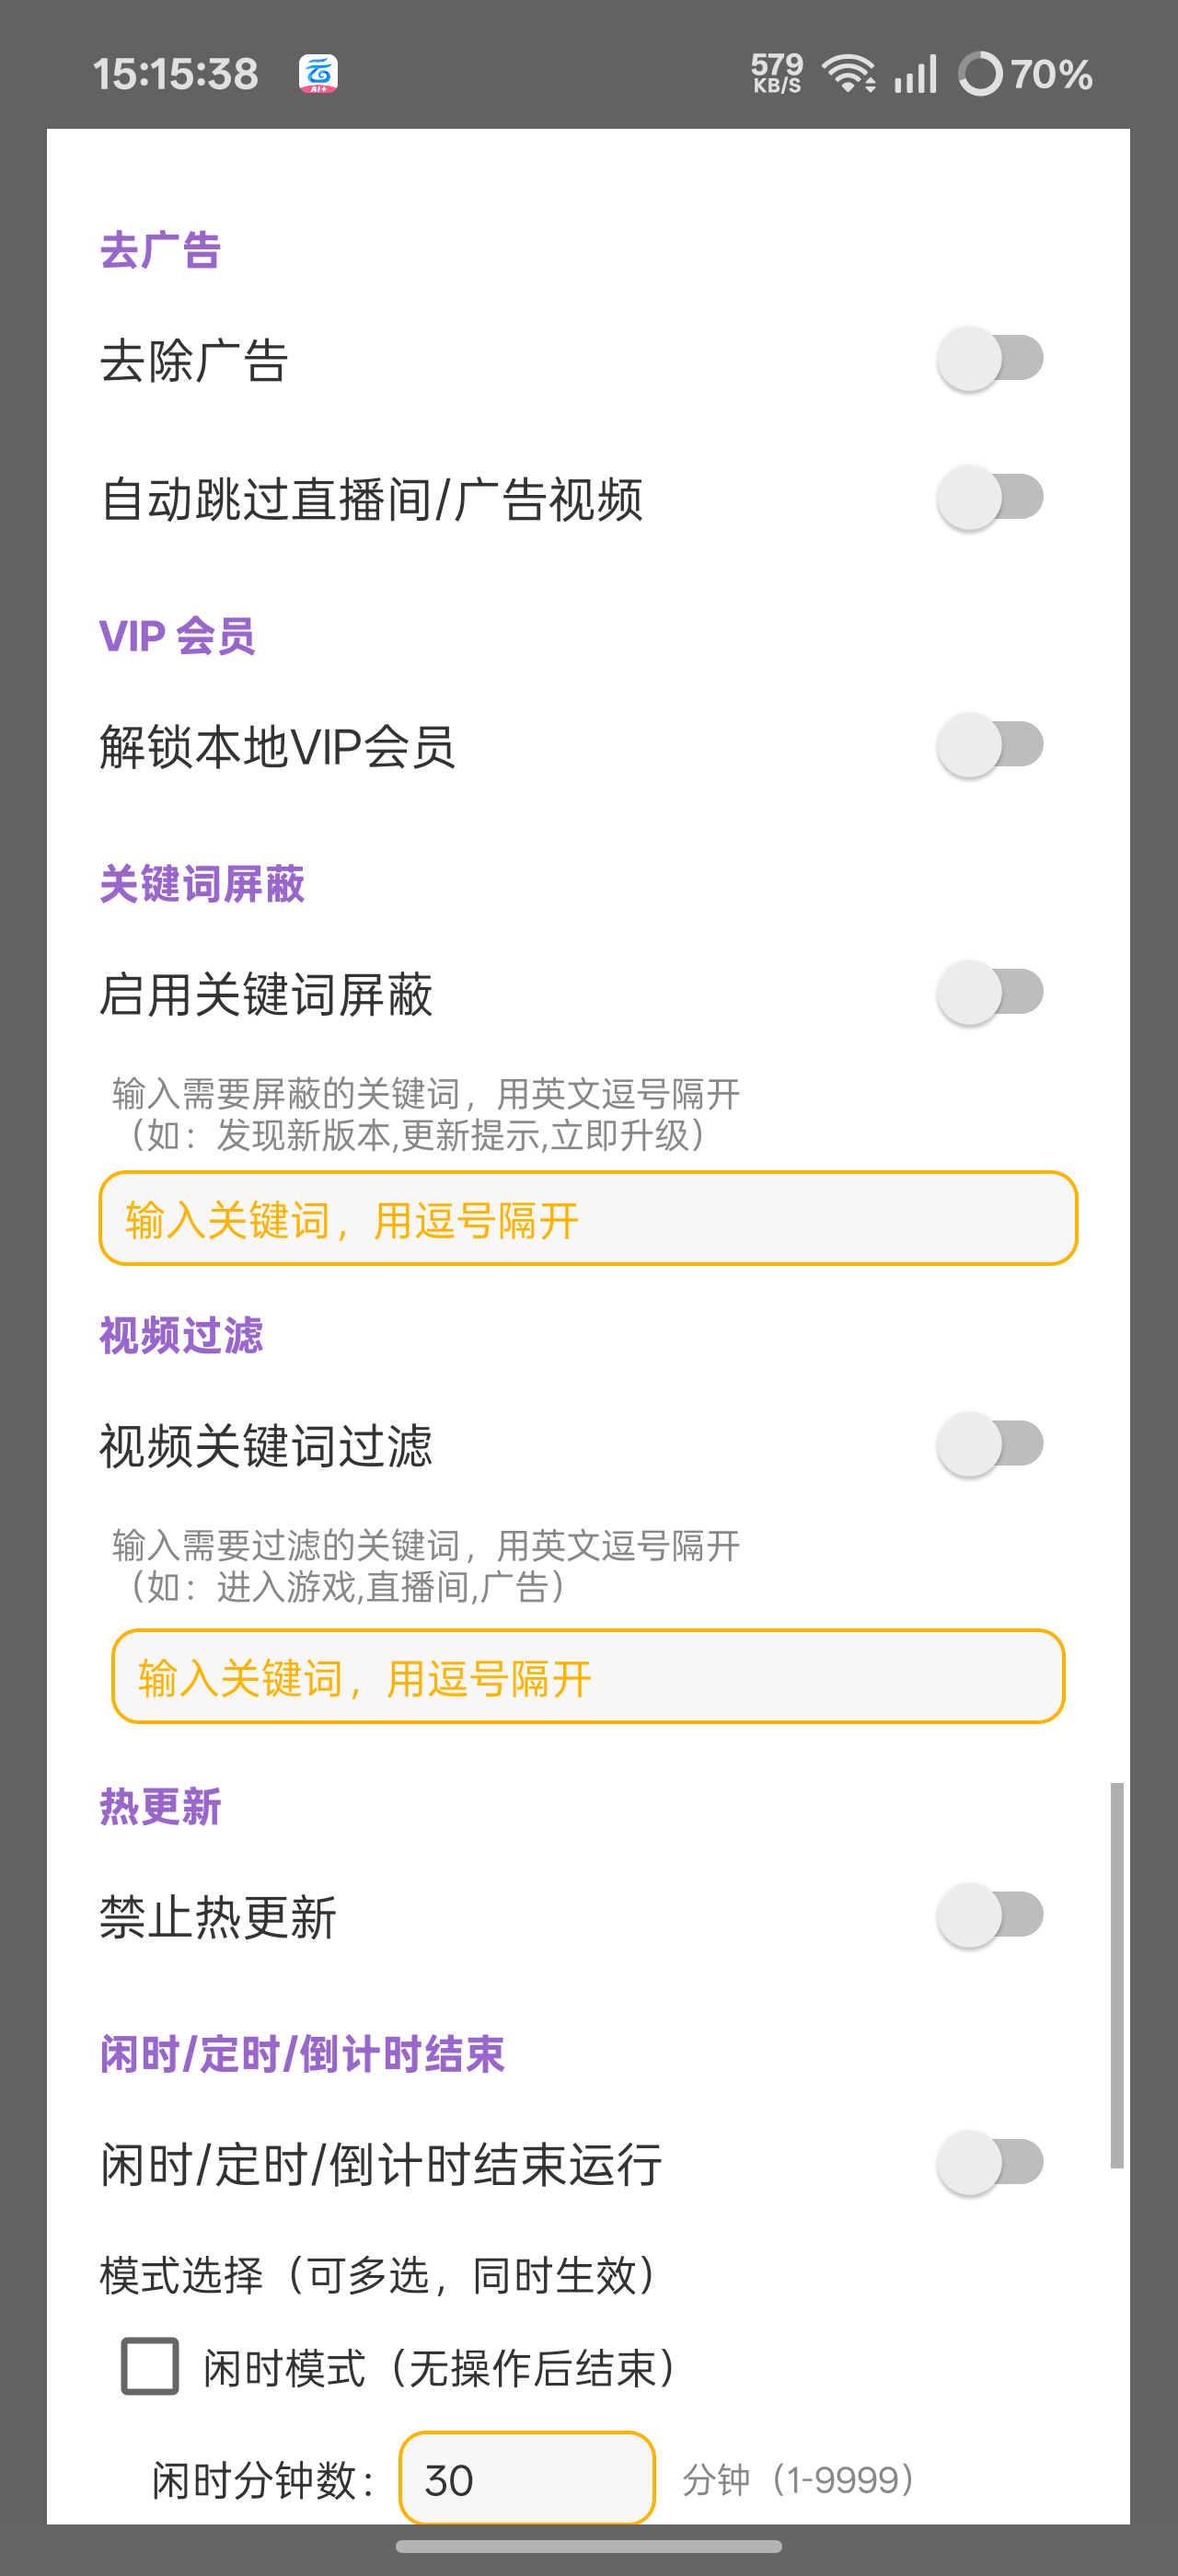Check the 闲时模式（无操作后结束）checkbox
The width and height of the screenshot is (1178, 2576).
(x=150, y=2366)
